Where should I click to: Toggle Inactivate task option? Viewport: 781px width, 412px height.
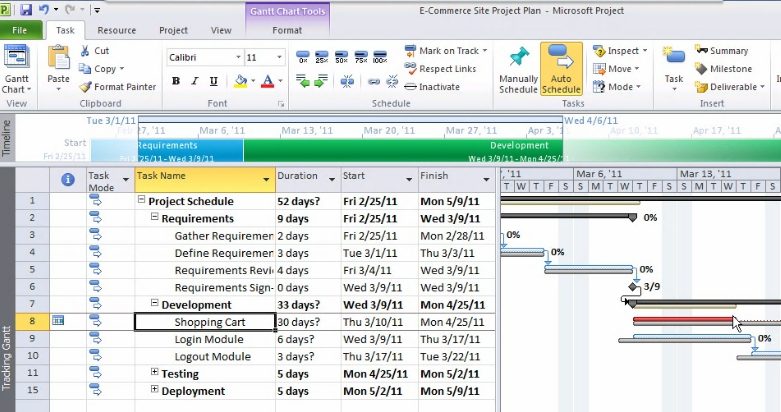[432, 87]
